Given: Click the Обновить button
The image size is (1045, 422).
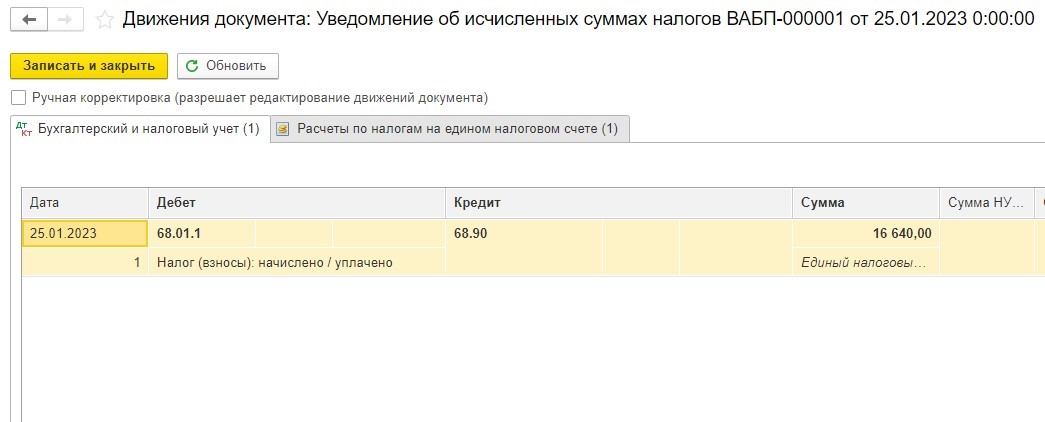Looking at the screenshot, I should point(227,66).
